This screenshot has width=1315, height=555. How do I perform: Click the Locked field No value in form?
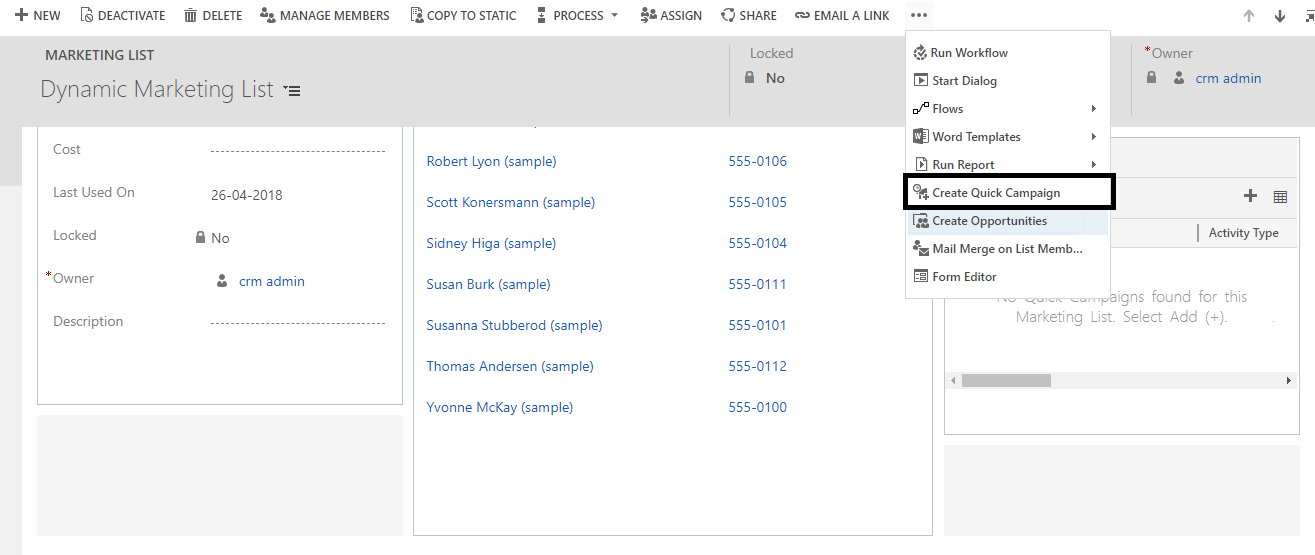point(220,238)
